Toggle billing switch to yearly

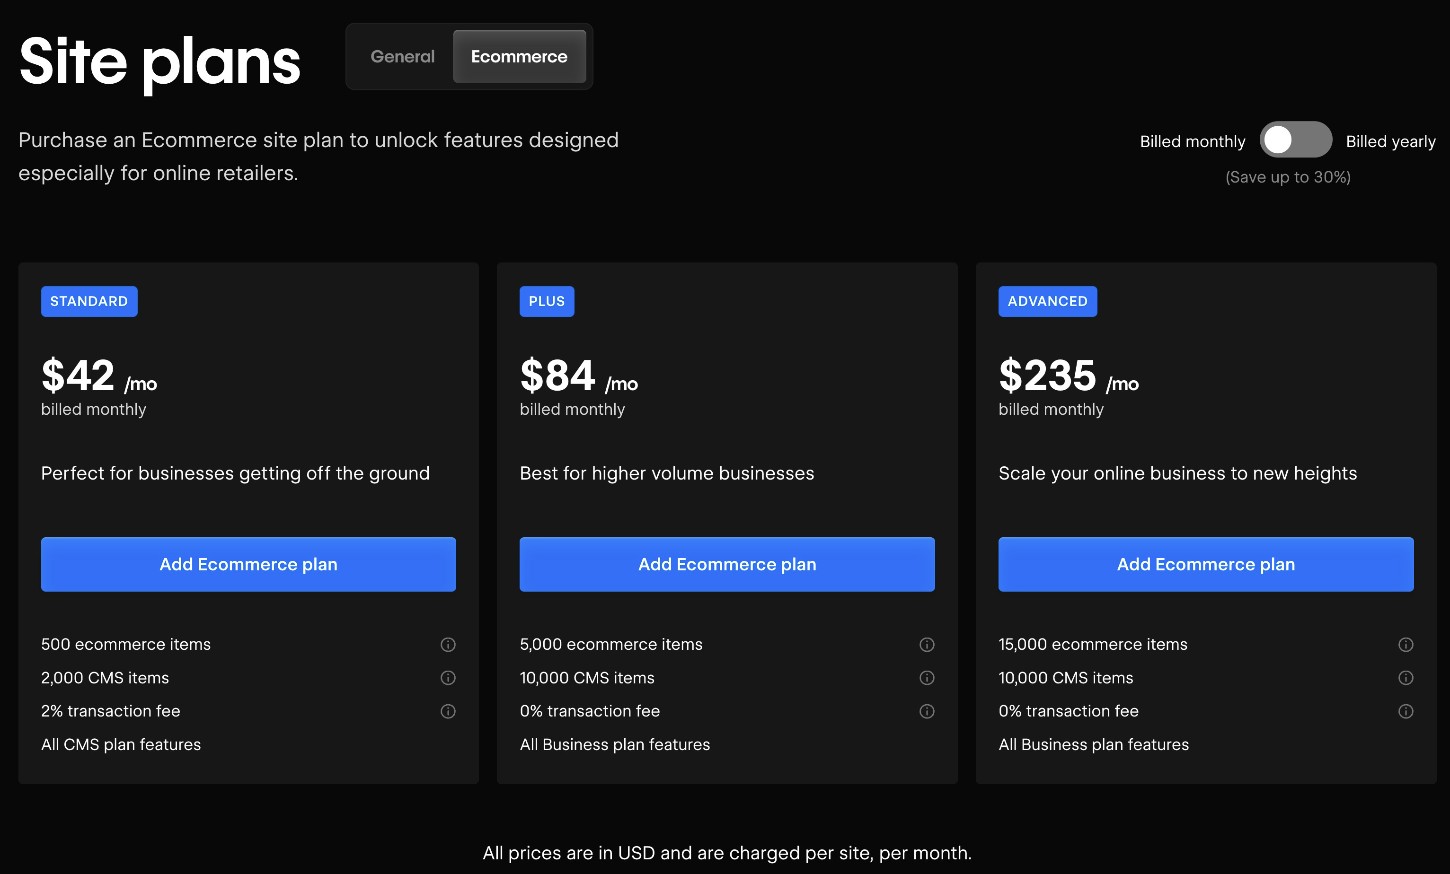(x=1296, y=140)
